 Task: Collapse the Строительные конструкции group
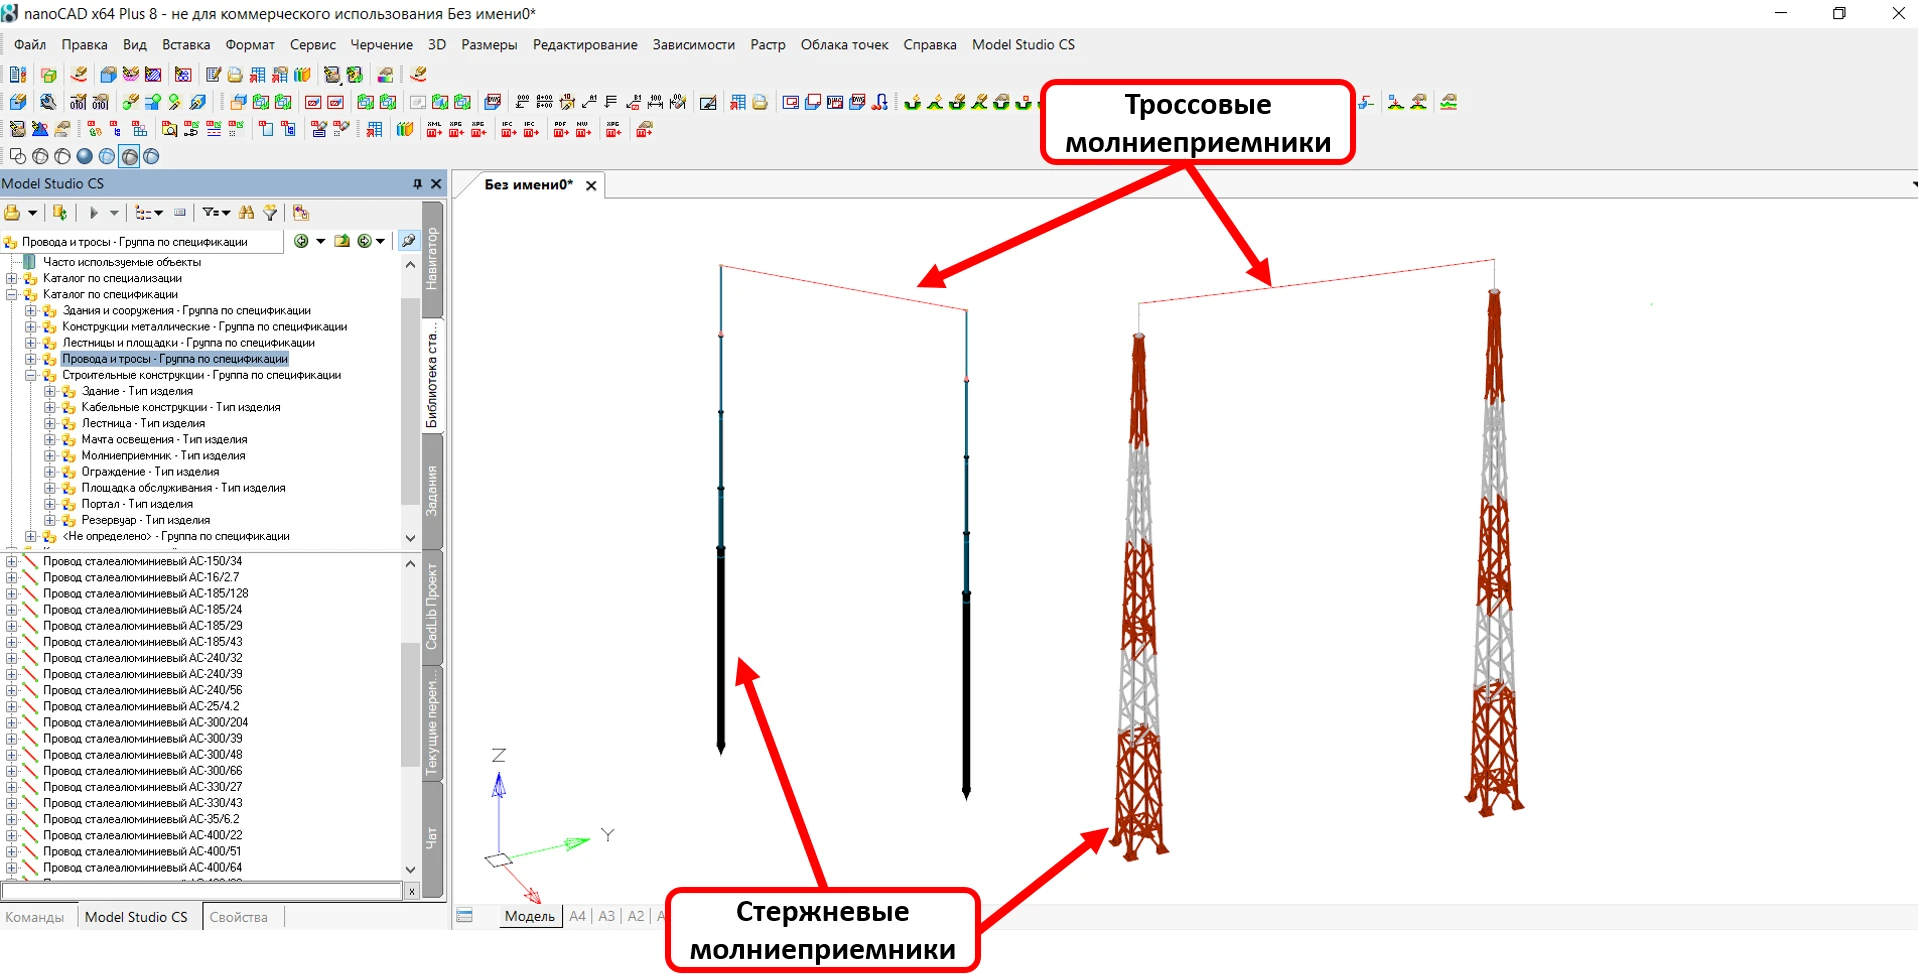coord(31,376)
